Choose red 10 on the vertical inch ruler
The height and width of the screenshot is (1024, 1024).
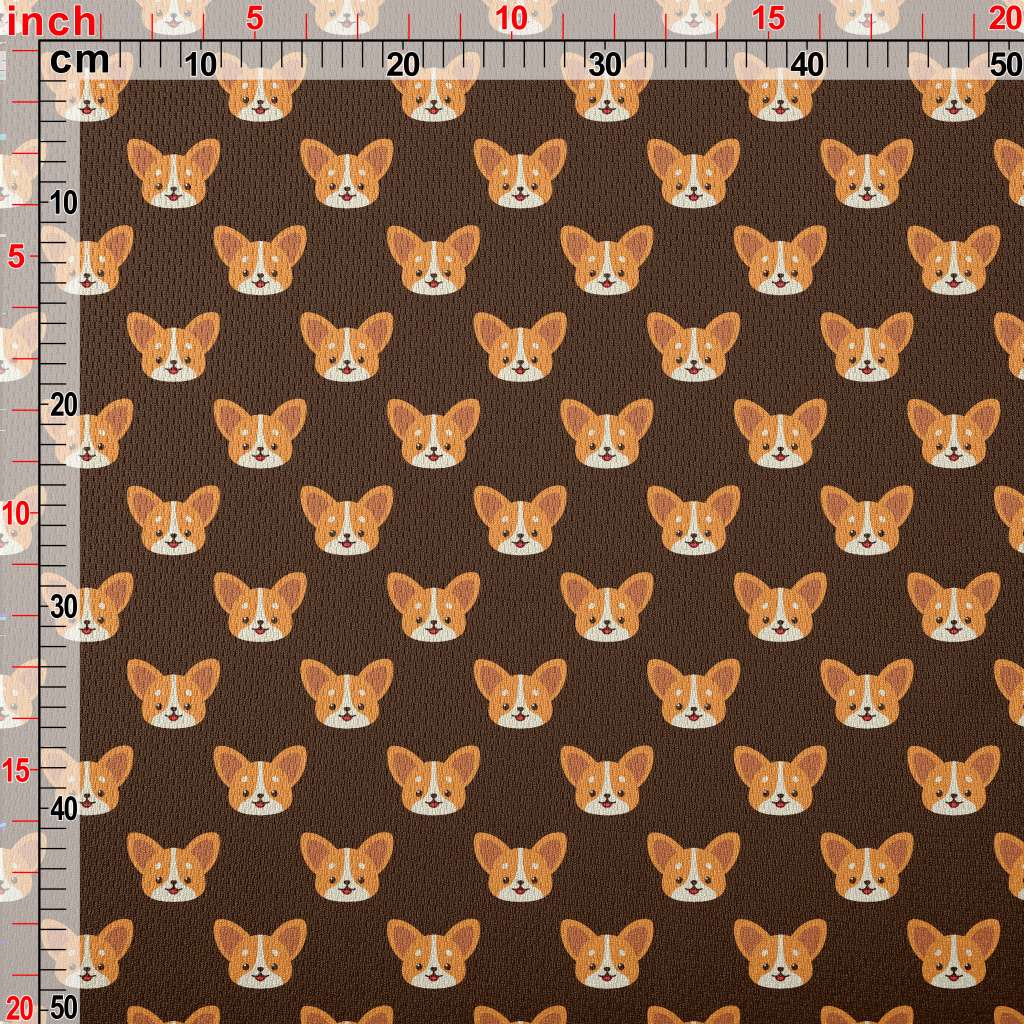click(x=16, y=515)
